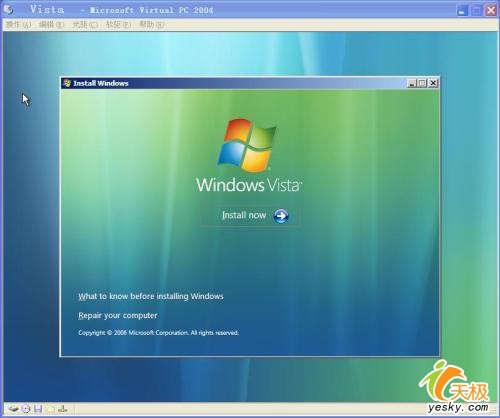The height and width of the screenshot is (418, 500).
Task: Open What to know before installing Windows
Action: coord(151,296)
